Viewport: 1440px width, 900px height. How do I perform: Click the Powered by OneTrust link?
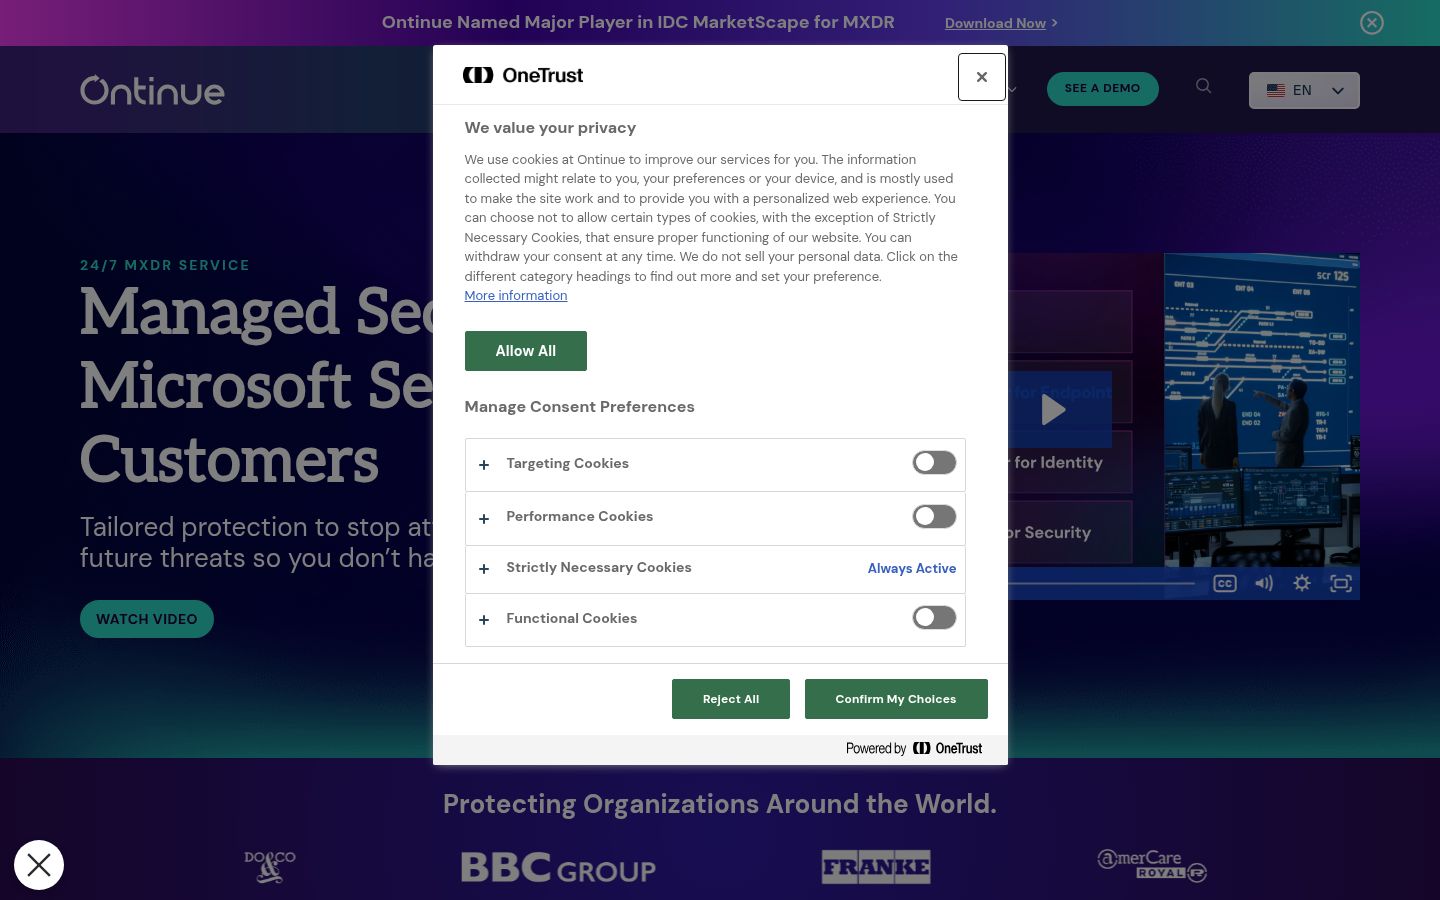click(x=914, y=748)
